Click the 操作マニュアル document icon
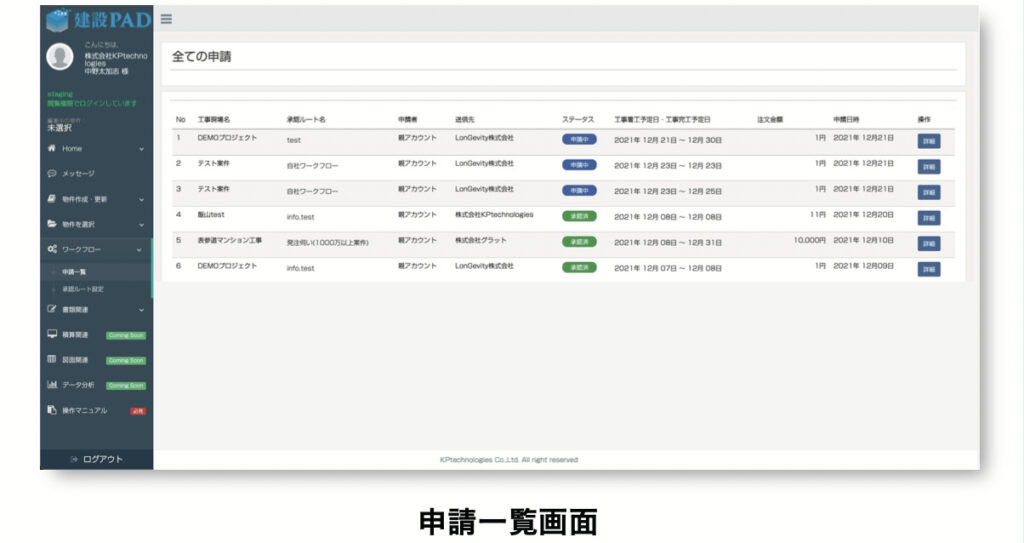This screenshot has width=1024, height=543. coord(52,410)
